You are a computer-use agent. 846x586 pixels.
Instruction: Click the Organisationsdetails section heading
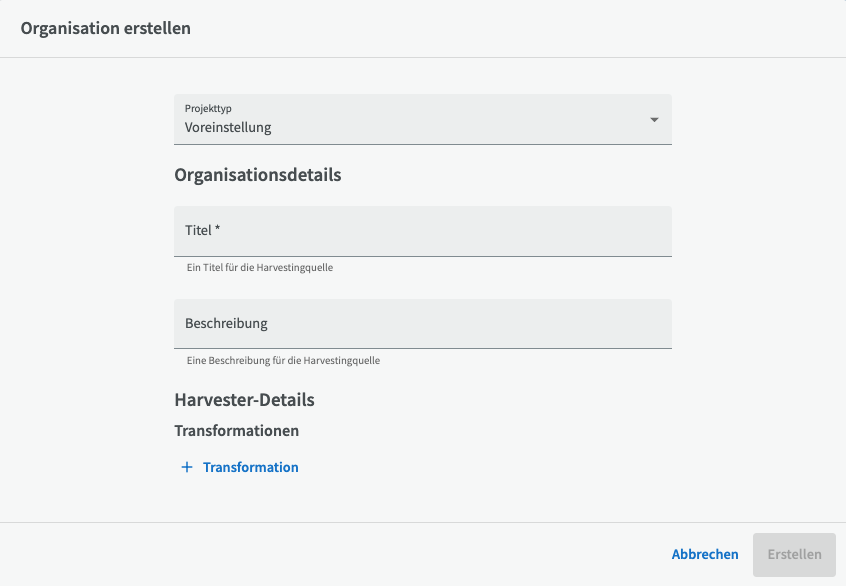coord(258,175)
